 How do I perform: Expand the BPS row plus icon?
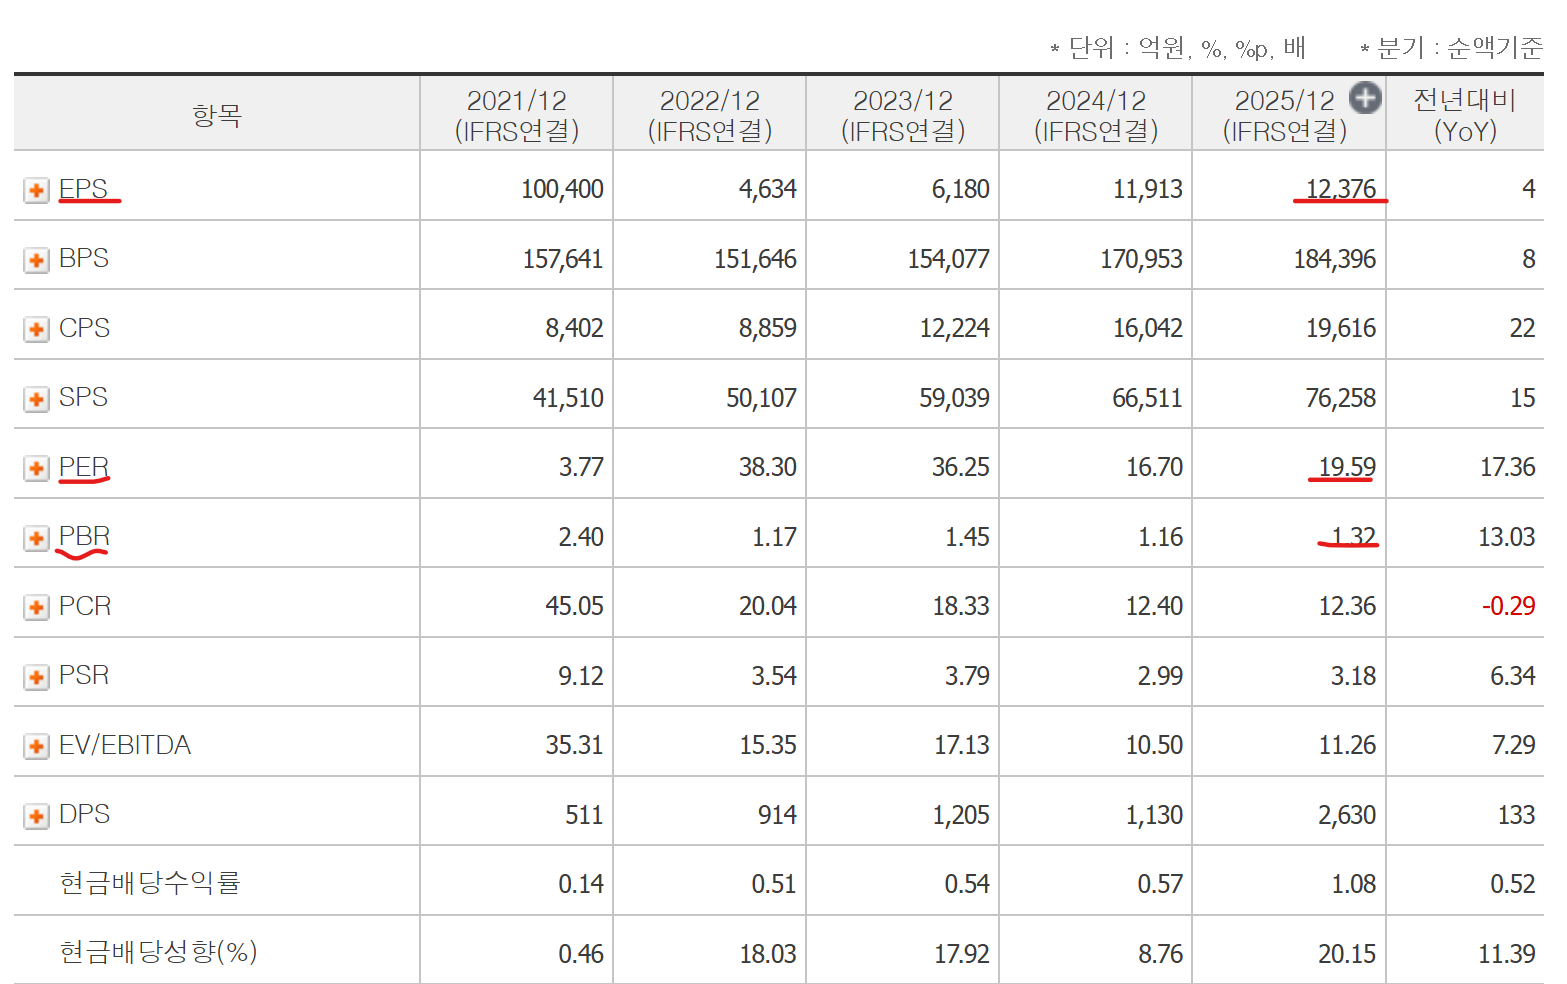point(37,260)
